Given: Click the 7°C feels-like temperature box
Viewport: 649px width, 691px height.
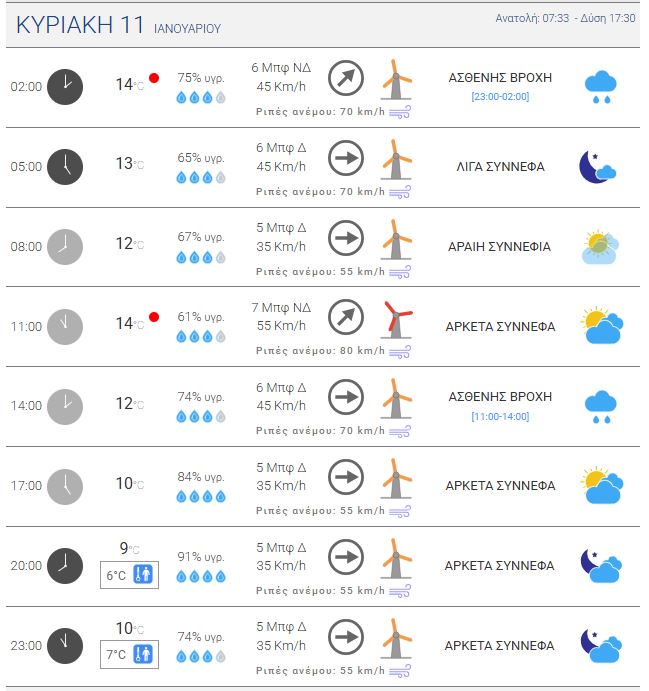Looking at the screenshot, I should tap(128, 655).
